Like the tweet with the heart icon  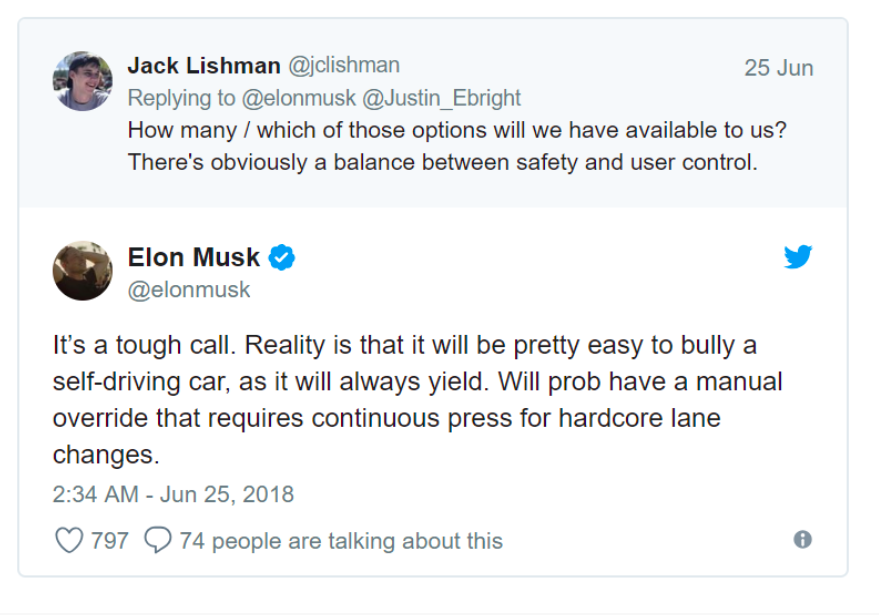click(69, 540)
